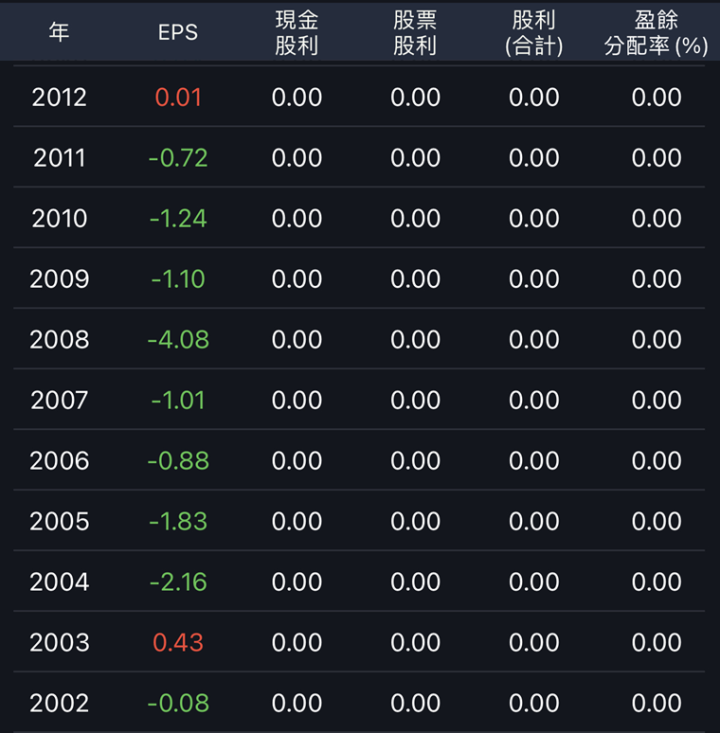
Task: Select the 2011 股票股利 value 0.00
Action: point(415,158)
